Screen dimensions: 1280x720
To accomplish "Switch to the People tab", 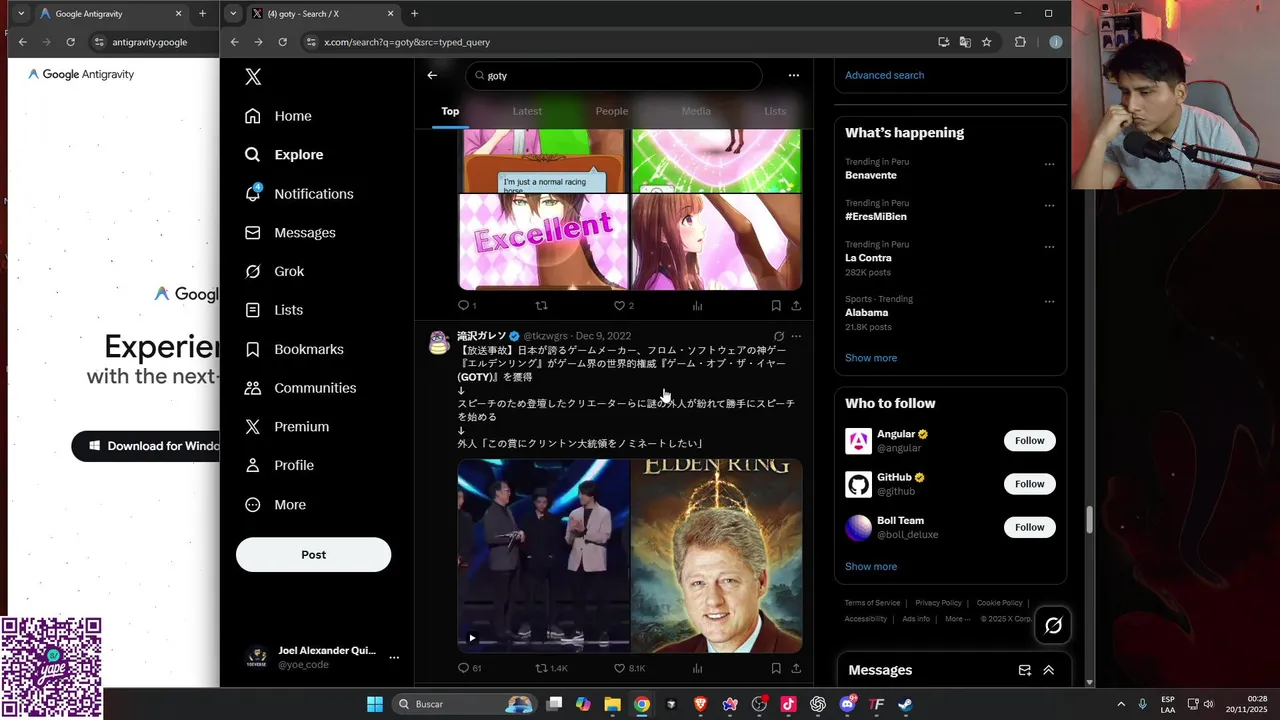I will pyautogui.click(x=612, y=111).
